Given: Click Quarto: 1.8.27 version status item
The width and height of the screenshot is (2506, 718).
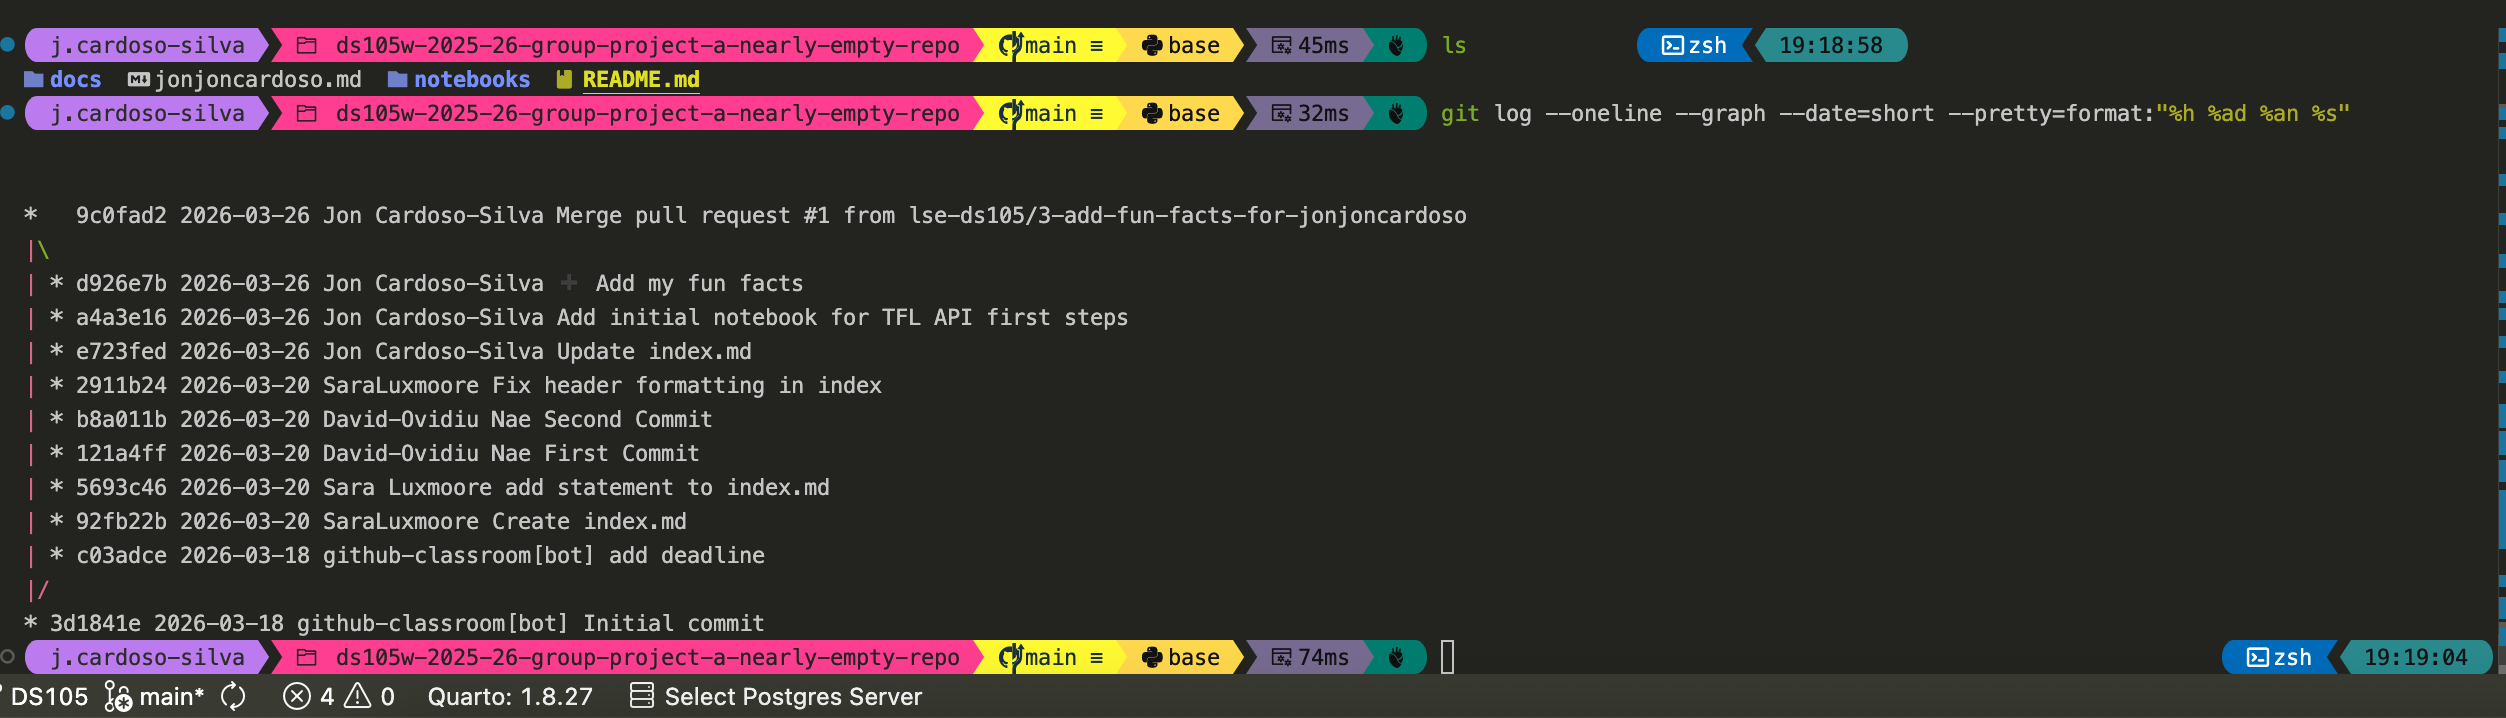Looking at the screenshot, I should [510, 696].
